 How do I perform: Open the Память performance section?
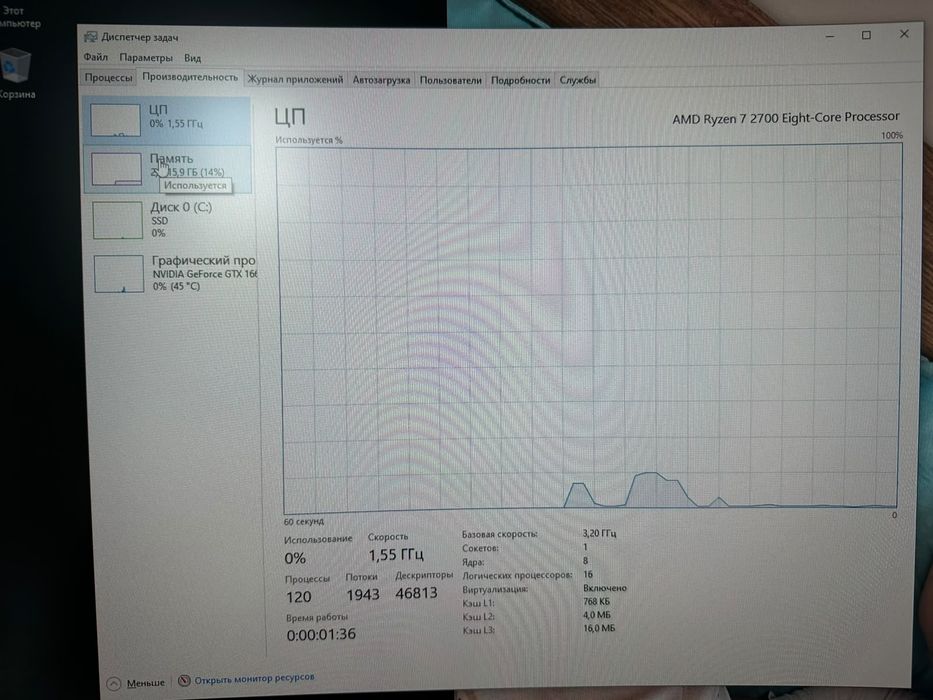tap(167, 168)
